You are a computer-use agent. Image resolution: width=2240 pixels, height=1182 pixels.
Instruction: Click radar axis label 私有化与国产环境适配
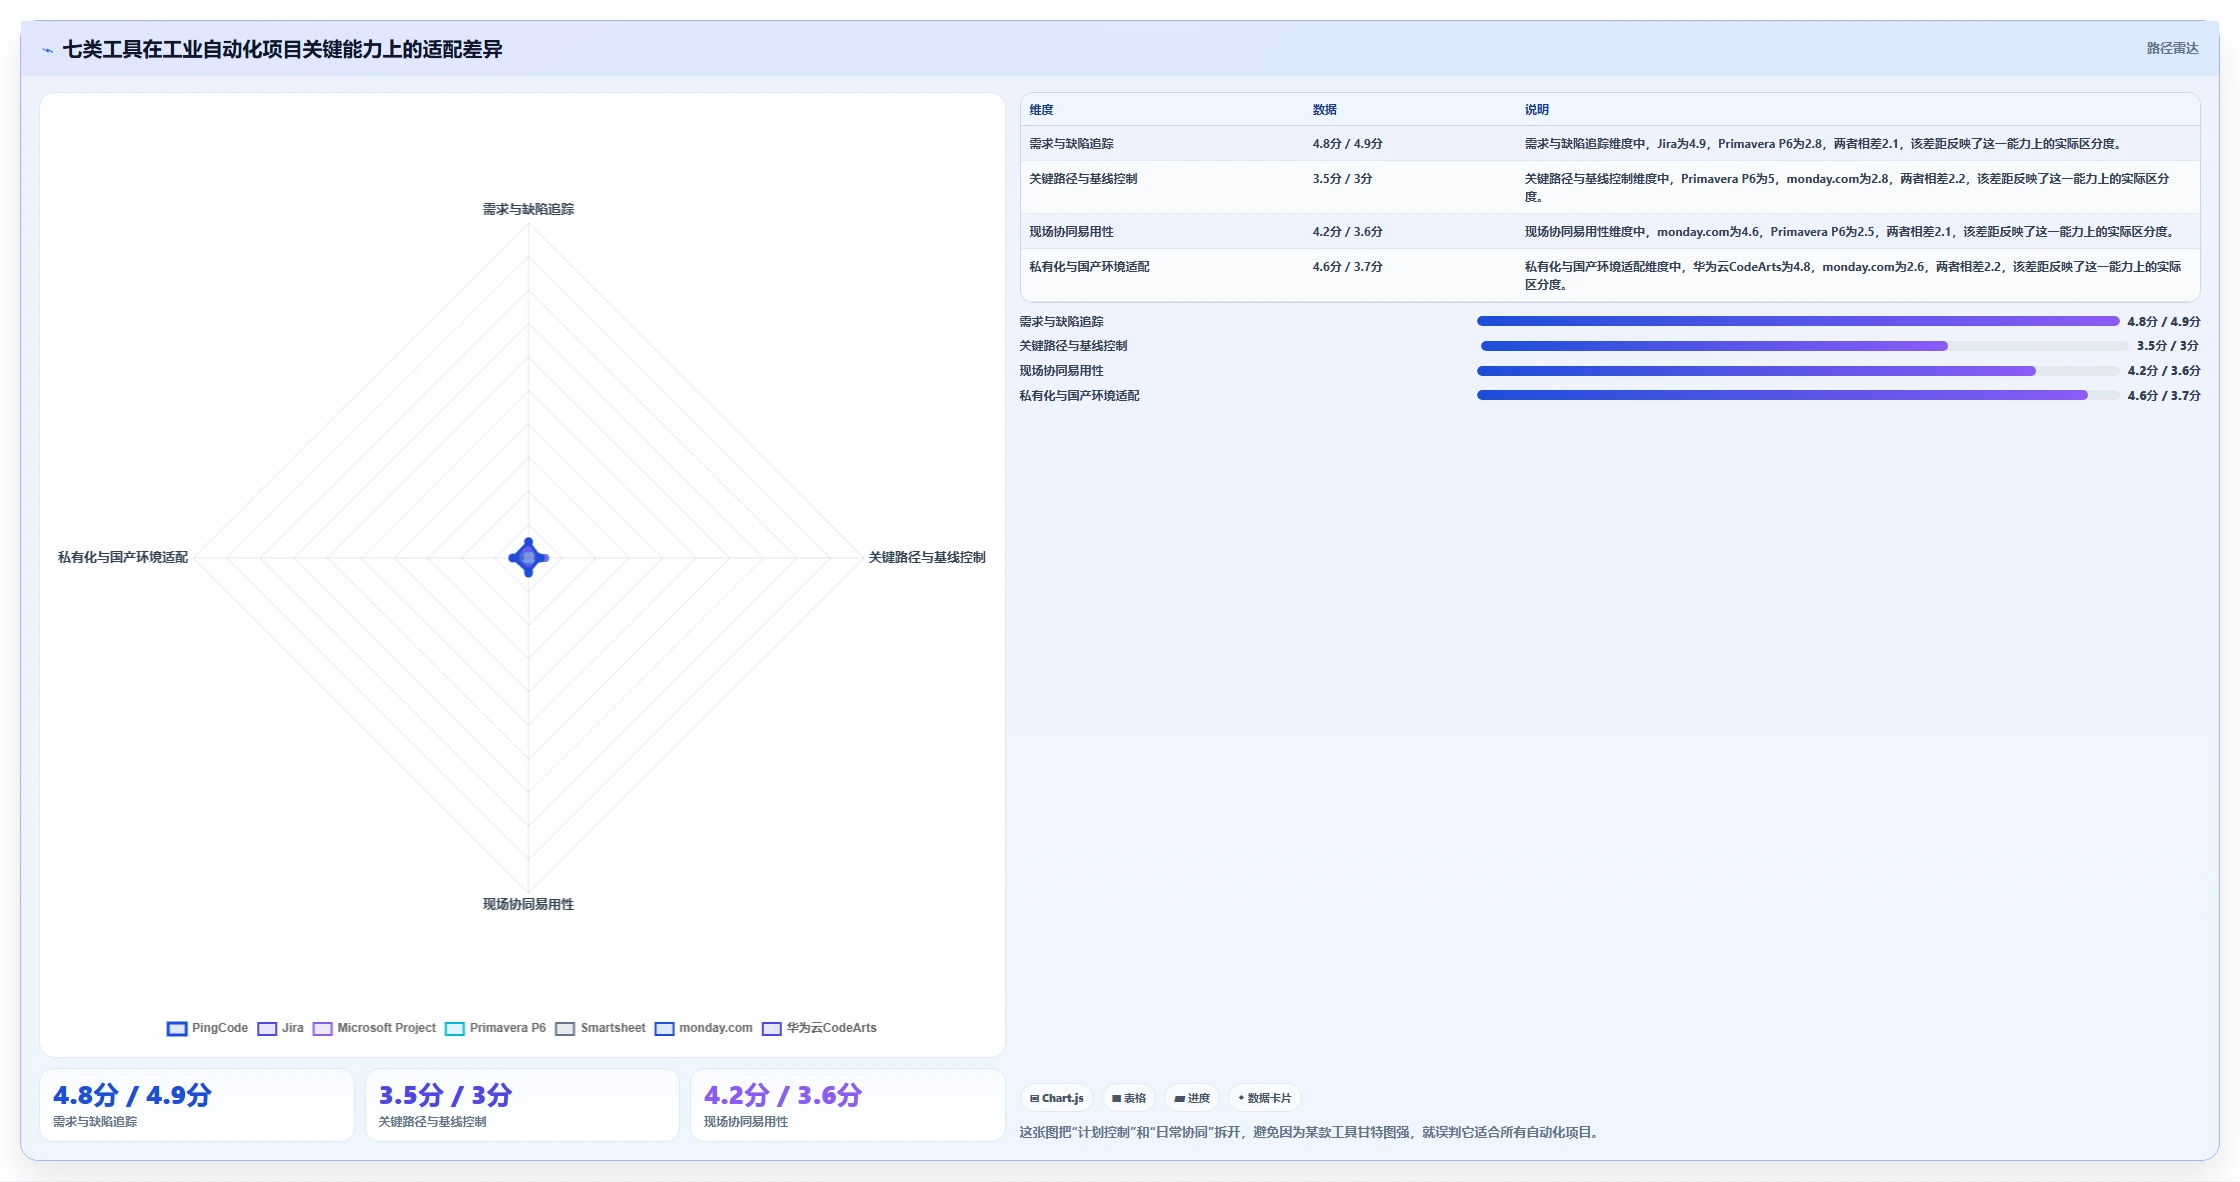click(123, 557)
